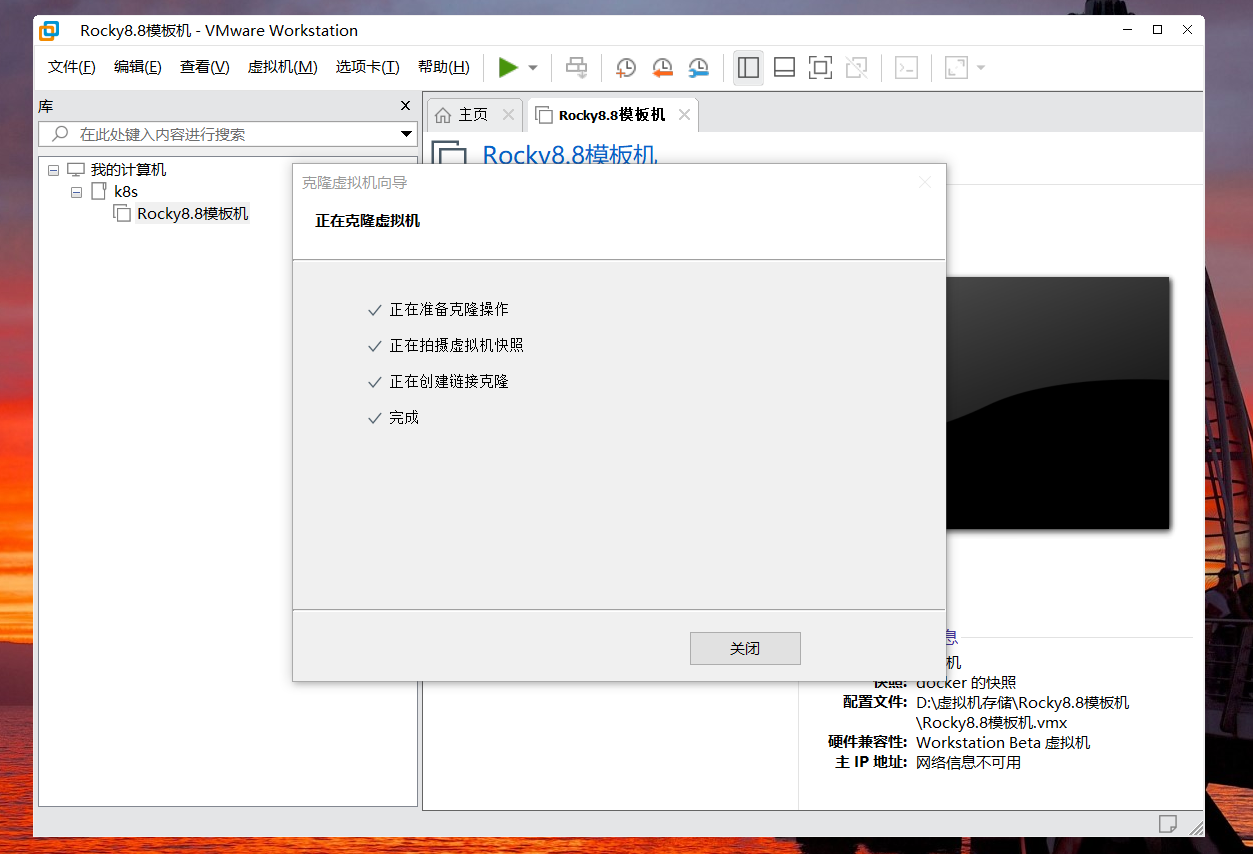This screenshot has height=854, width=1253.
Task: Collapse the k8s folder node
Action: (76, 192)
